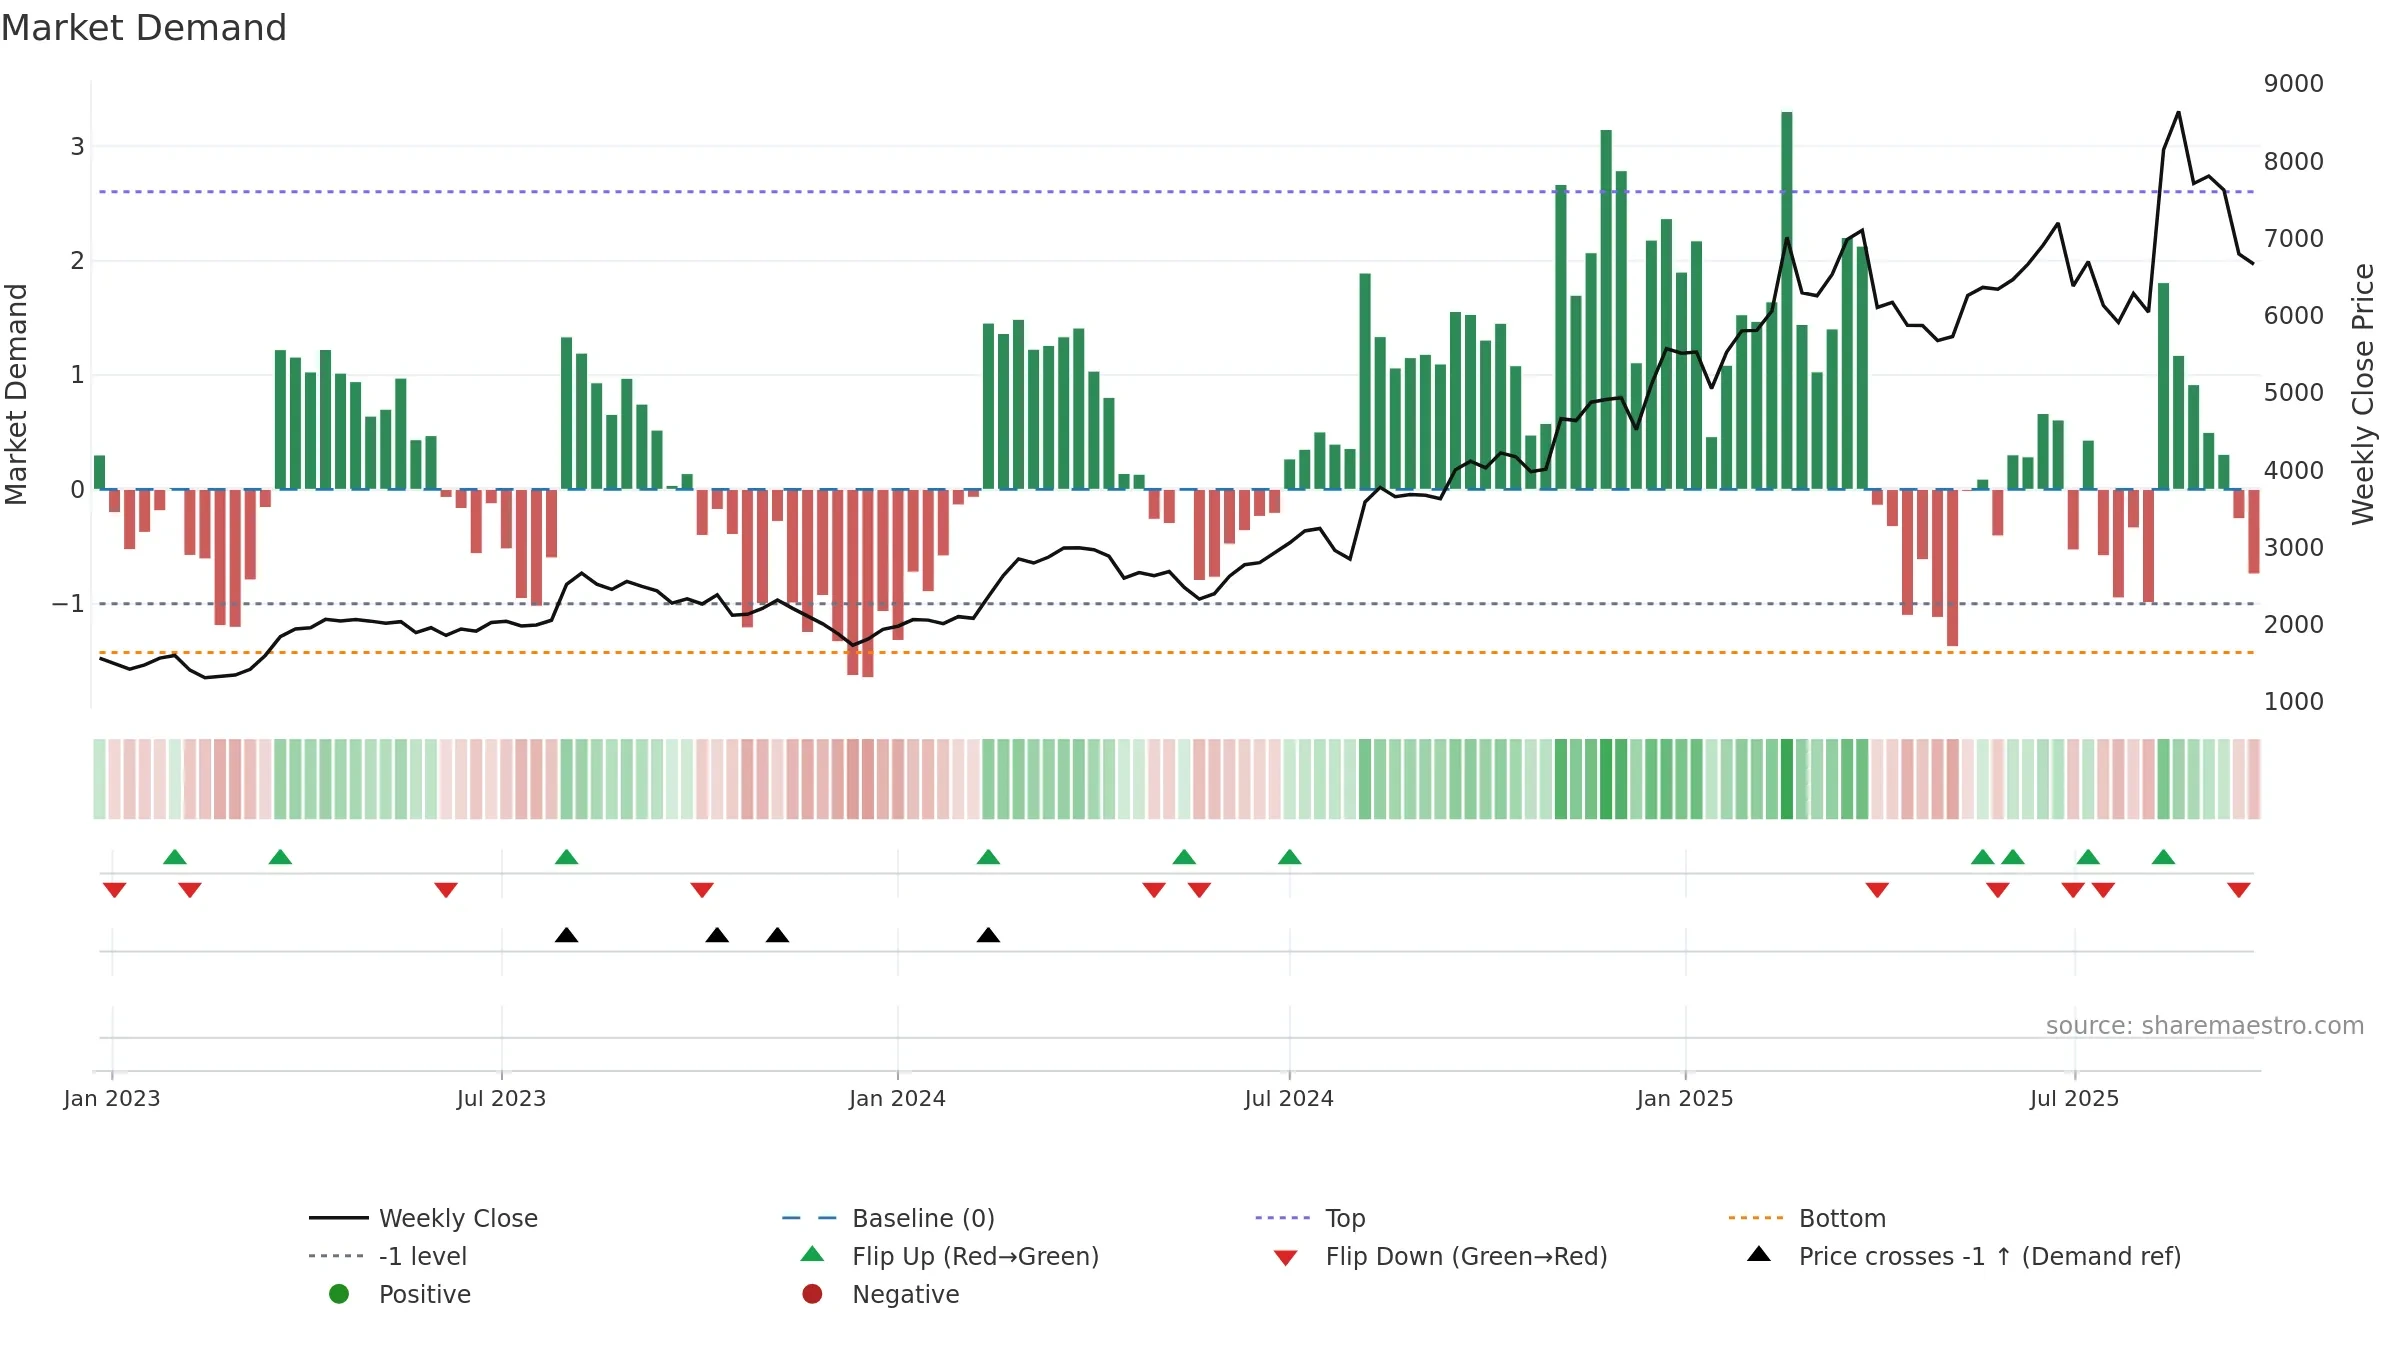Click the Flip Up (Red→Green) legend text
The image size is (2400, 1350).
(x=976, y=1256)
